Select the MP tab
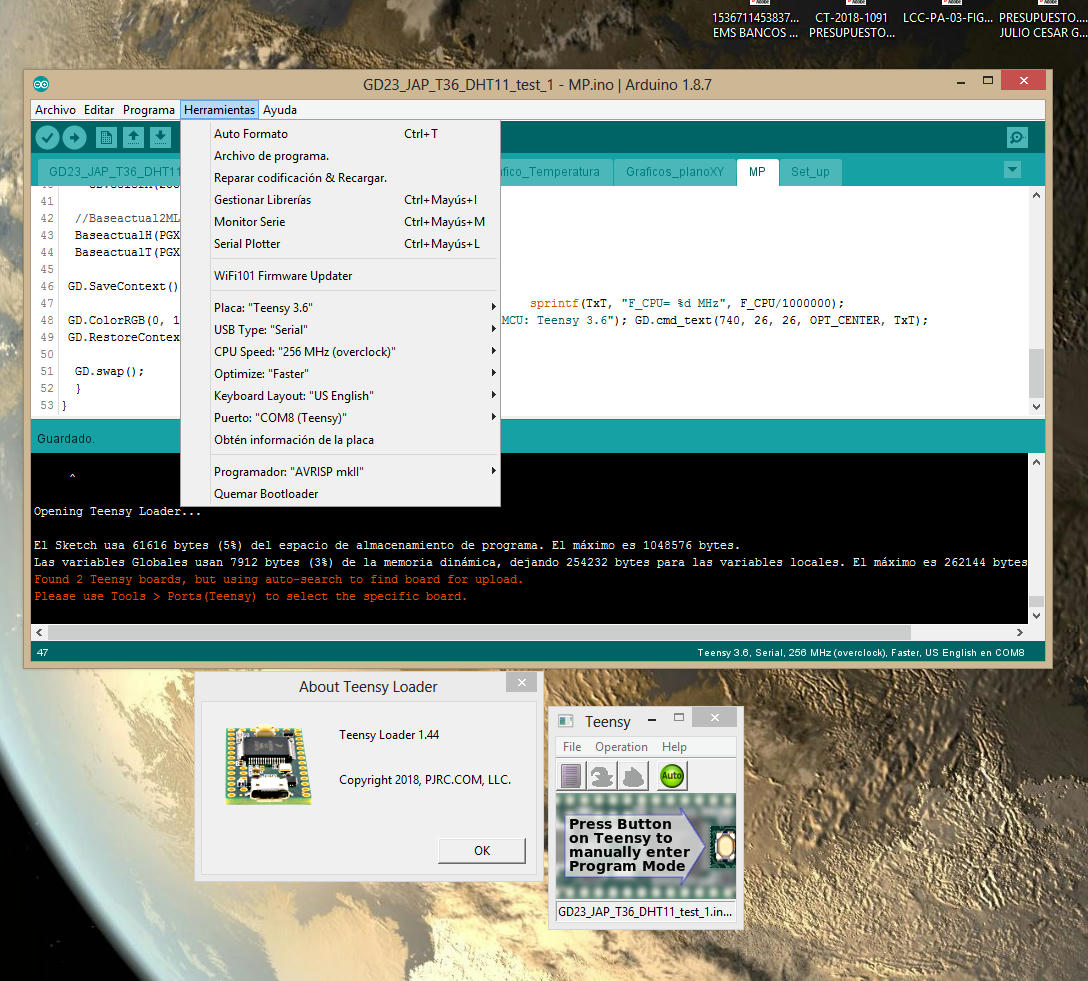 click(757, 172)
